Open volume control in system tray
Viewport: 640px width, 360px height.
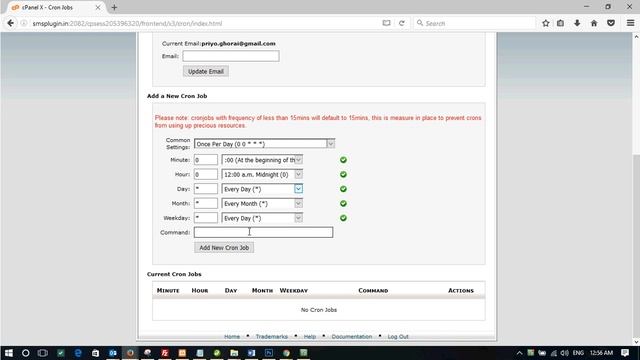[564, 353]
